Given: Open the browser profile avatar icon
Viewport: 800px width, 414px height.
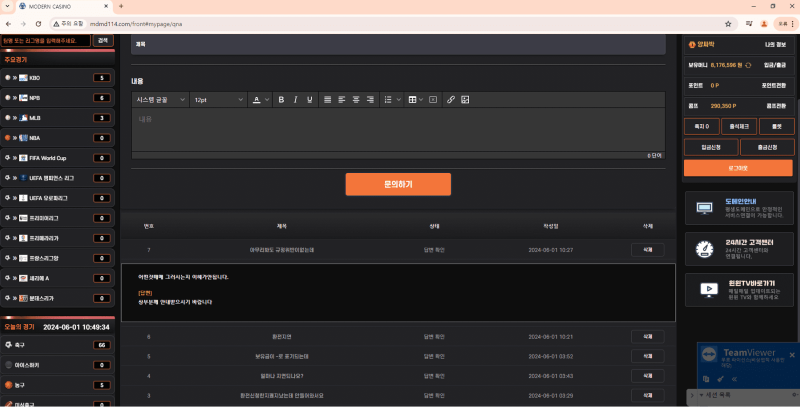Looking at the screenshot, I should click(764, 24).
